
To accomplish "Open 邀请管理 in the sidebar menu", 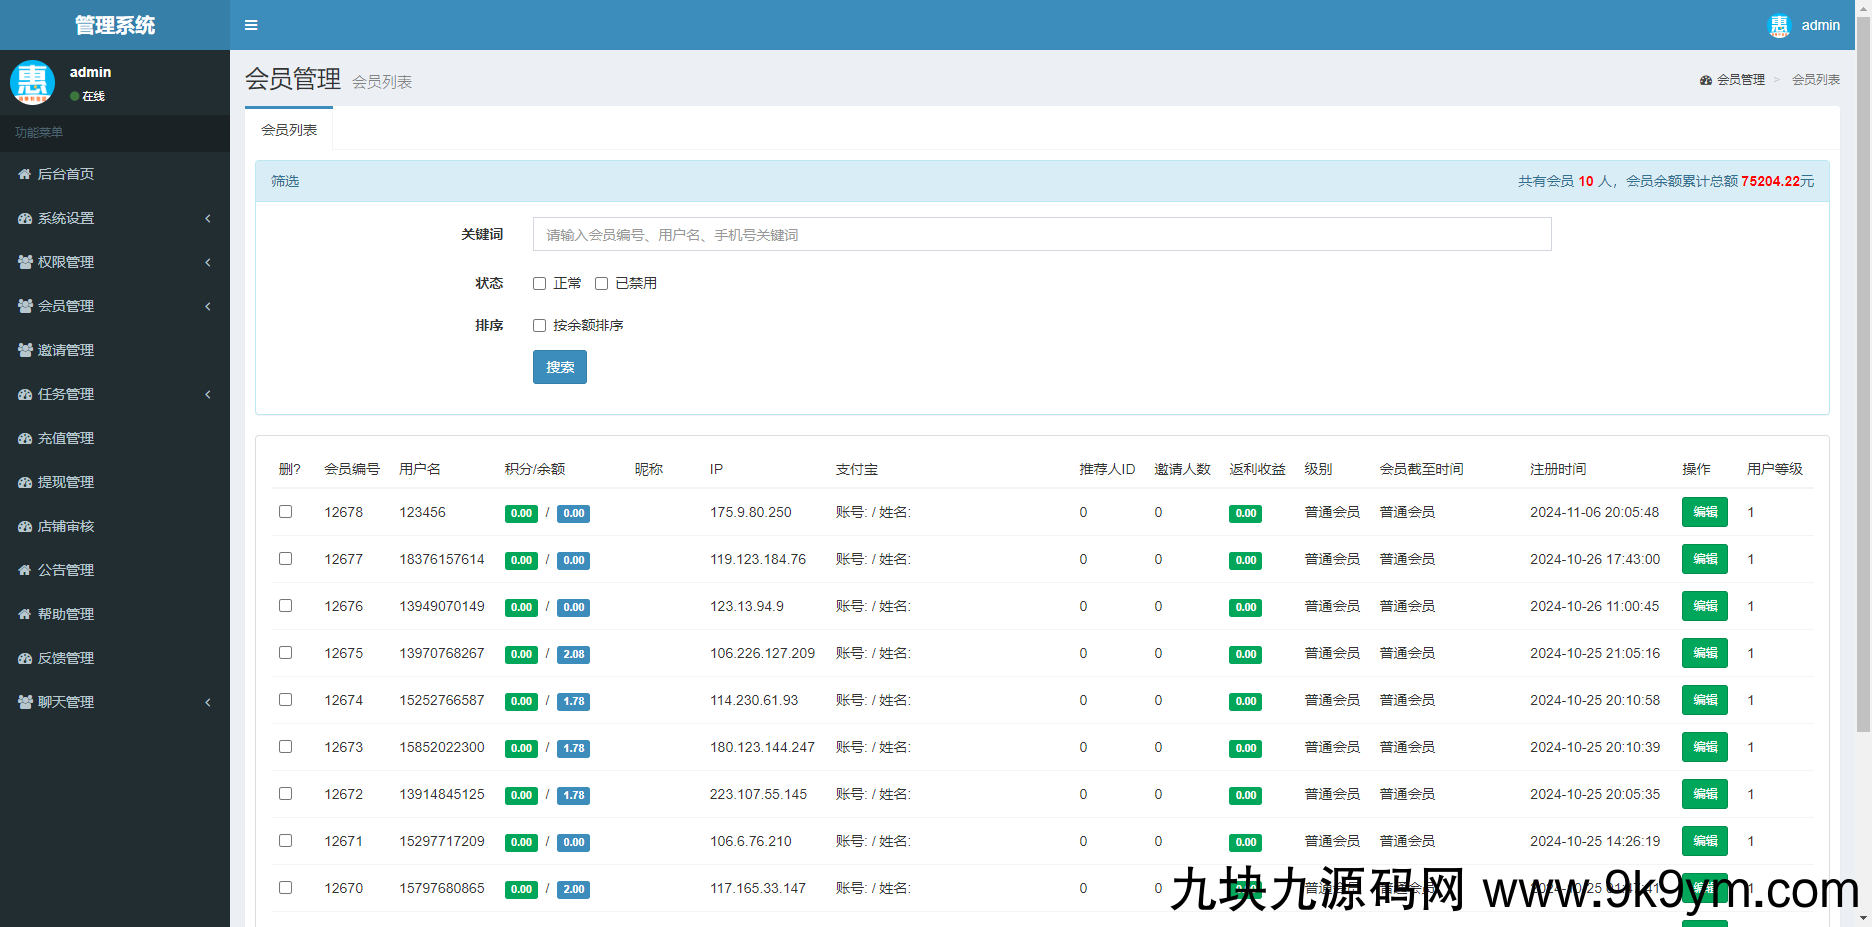I will 115,350.
